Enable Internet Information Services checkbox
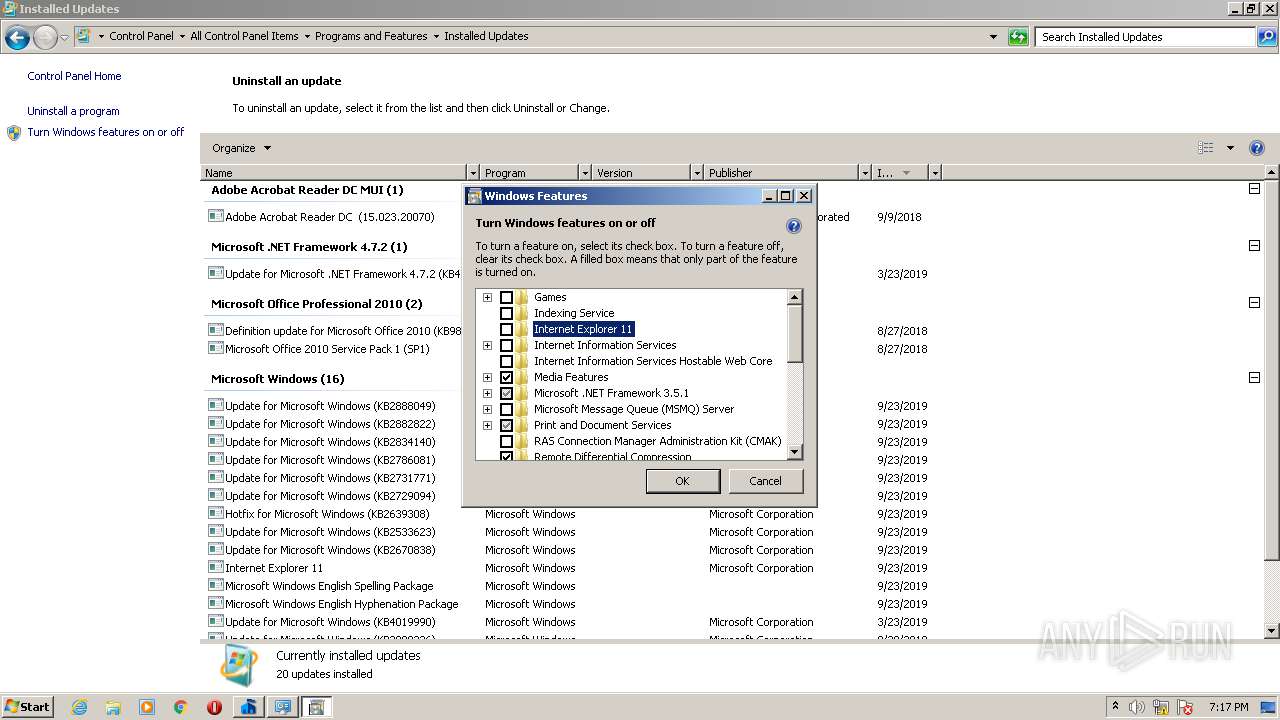 point(506,345)
